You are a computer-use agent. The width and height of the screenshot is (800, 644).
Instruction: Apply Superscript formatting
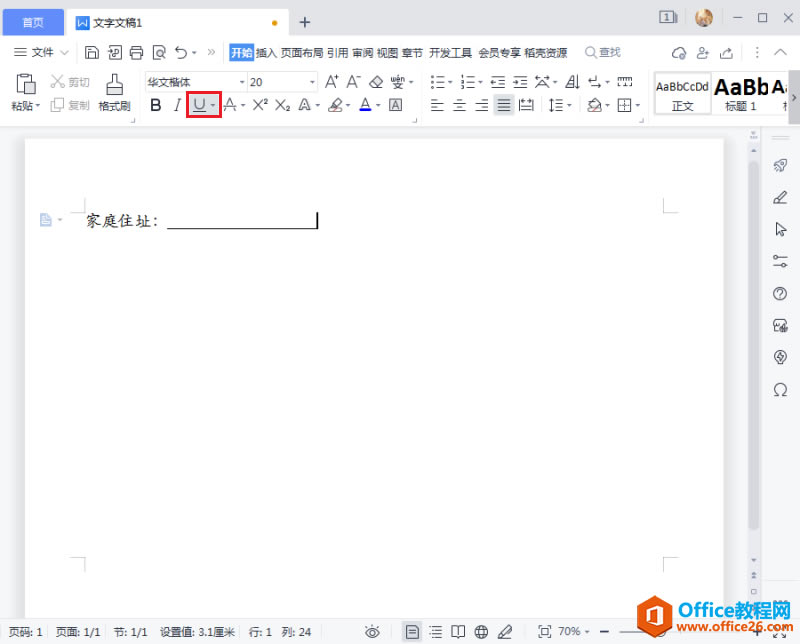[x=260, y=105]
